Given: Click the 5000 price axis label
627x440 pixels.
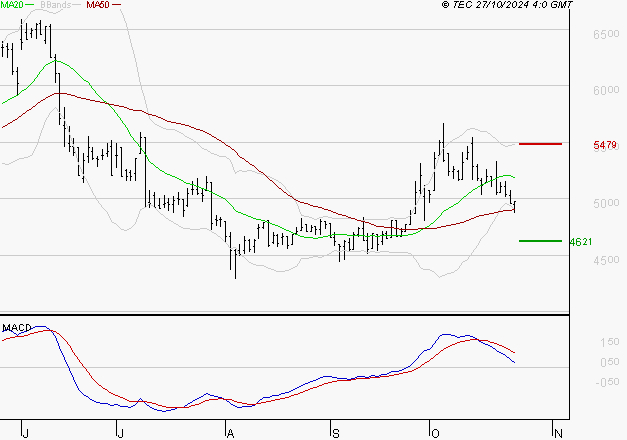Looking at the screenshot, I should pos(606,203).
